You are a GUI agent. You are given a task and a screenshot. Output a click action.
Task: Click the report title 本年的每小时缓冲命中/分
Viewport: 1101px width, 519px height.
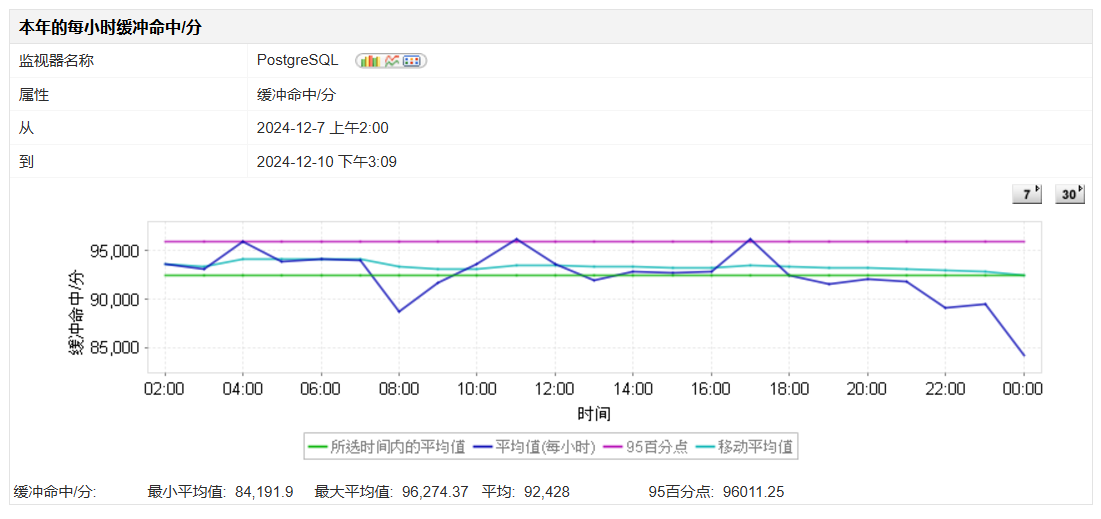point(110,27)
